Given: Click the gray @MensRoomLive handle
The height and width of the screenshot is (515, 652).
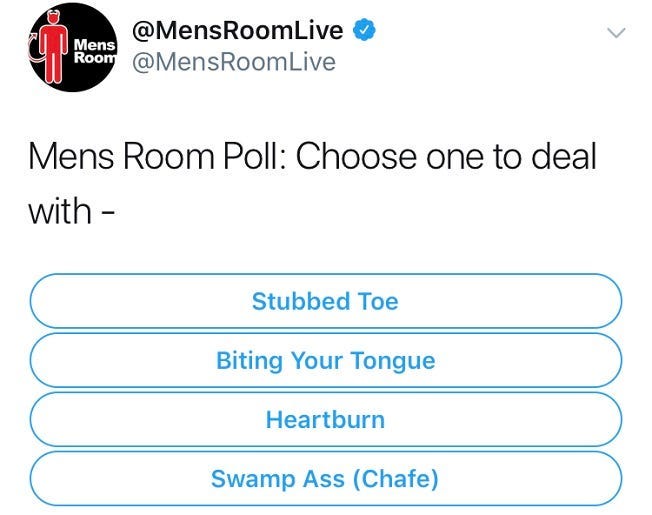Looking at the screenshot, I should pos(234,62).
